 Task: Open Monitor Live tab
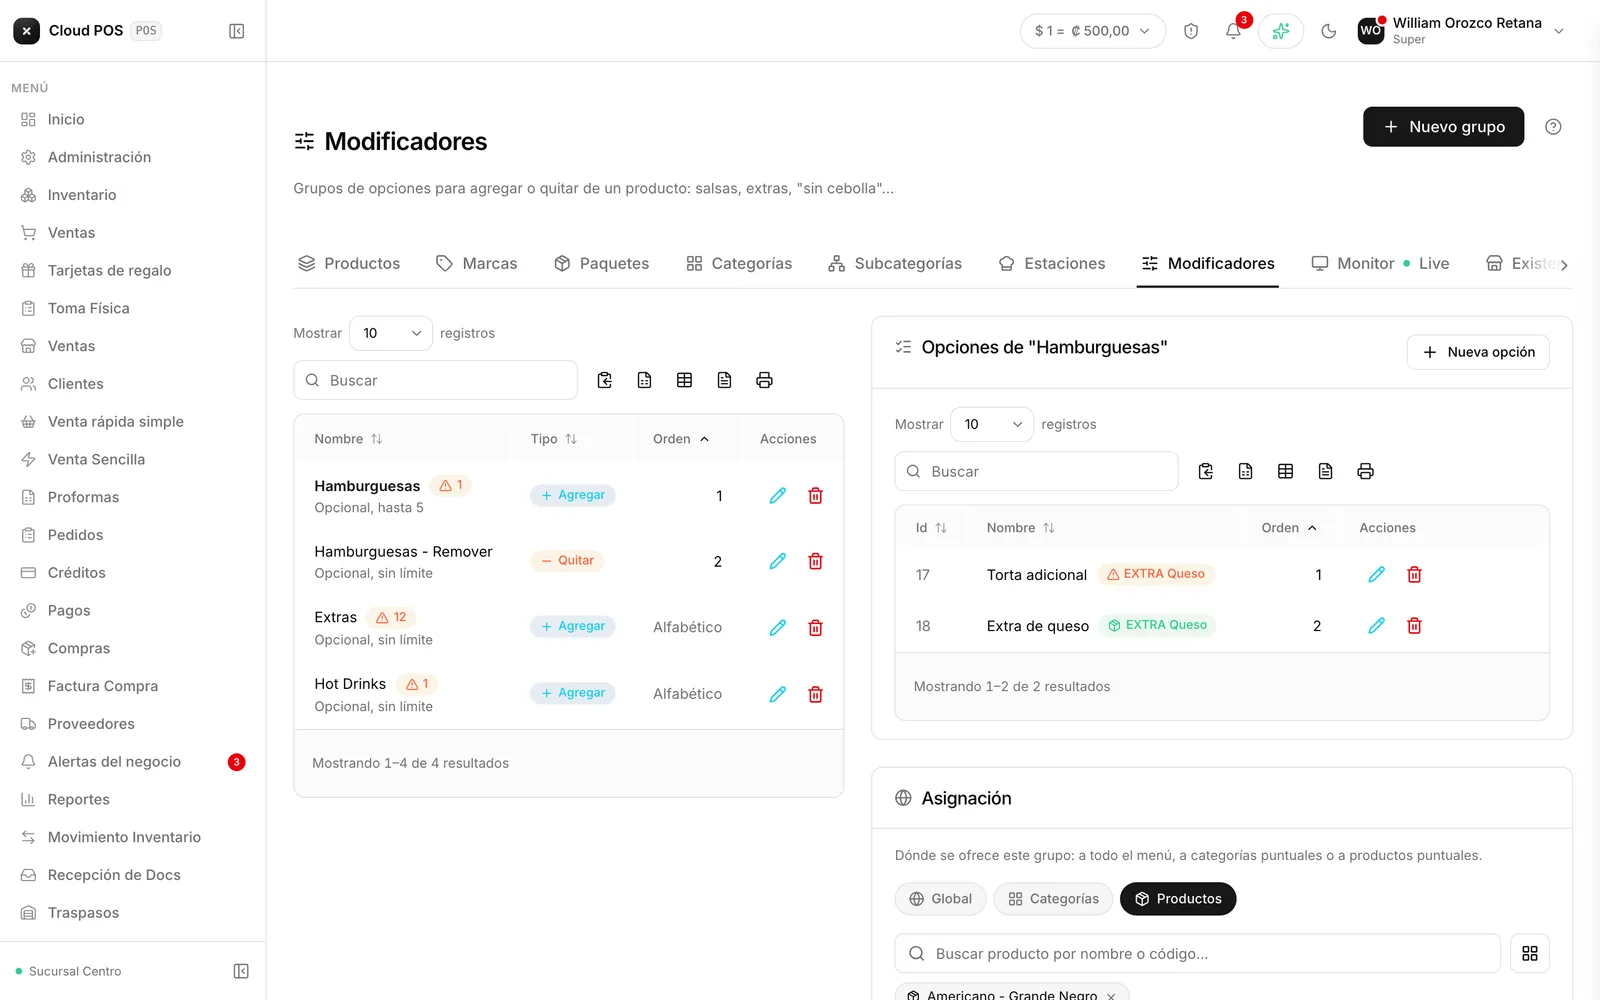click(1380, 264)
